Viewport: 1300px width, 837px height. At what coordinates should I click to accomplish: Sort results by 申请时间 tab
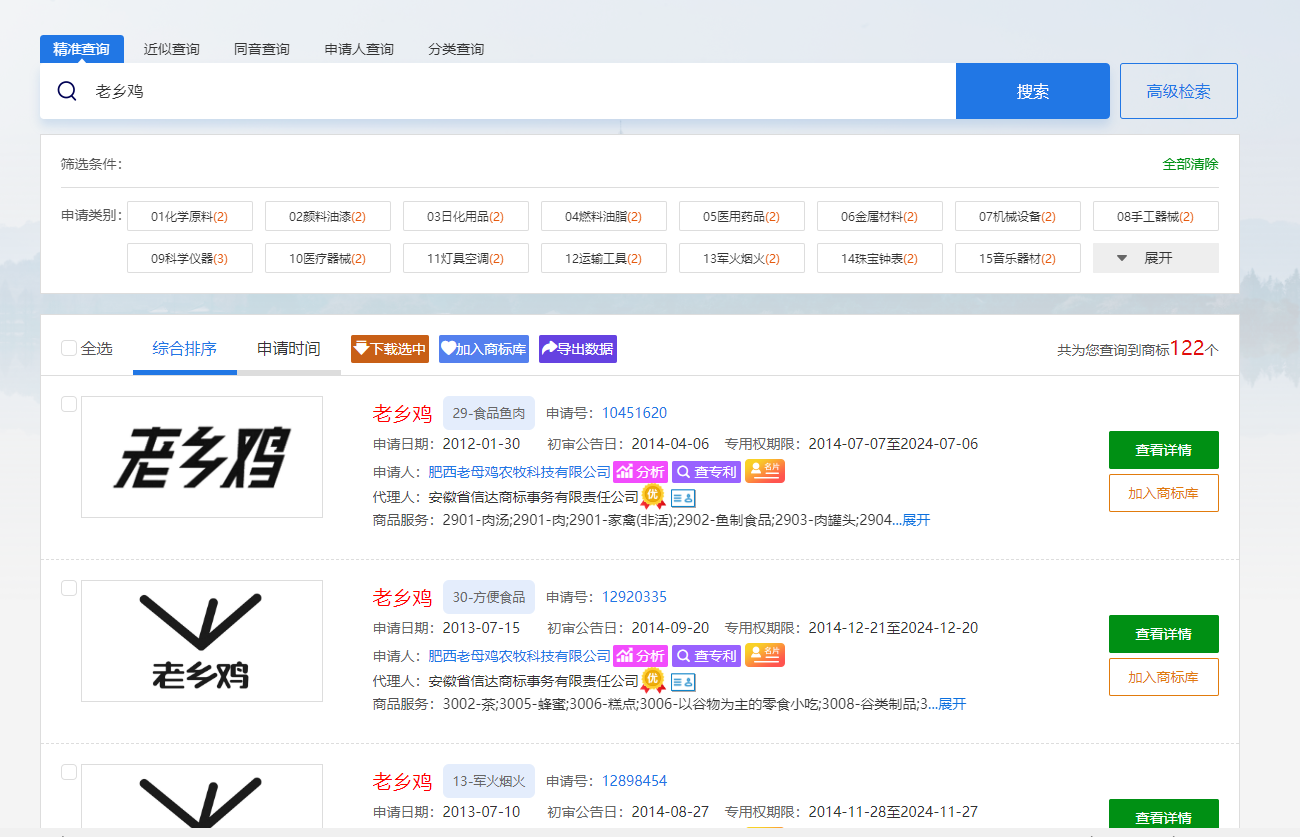click(288, 349)
